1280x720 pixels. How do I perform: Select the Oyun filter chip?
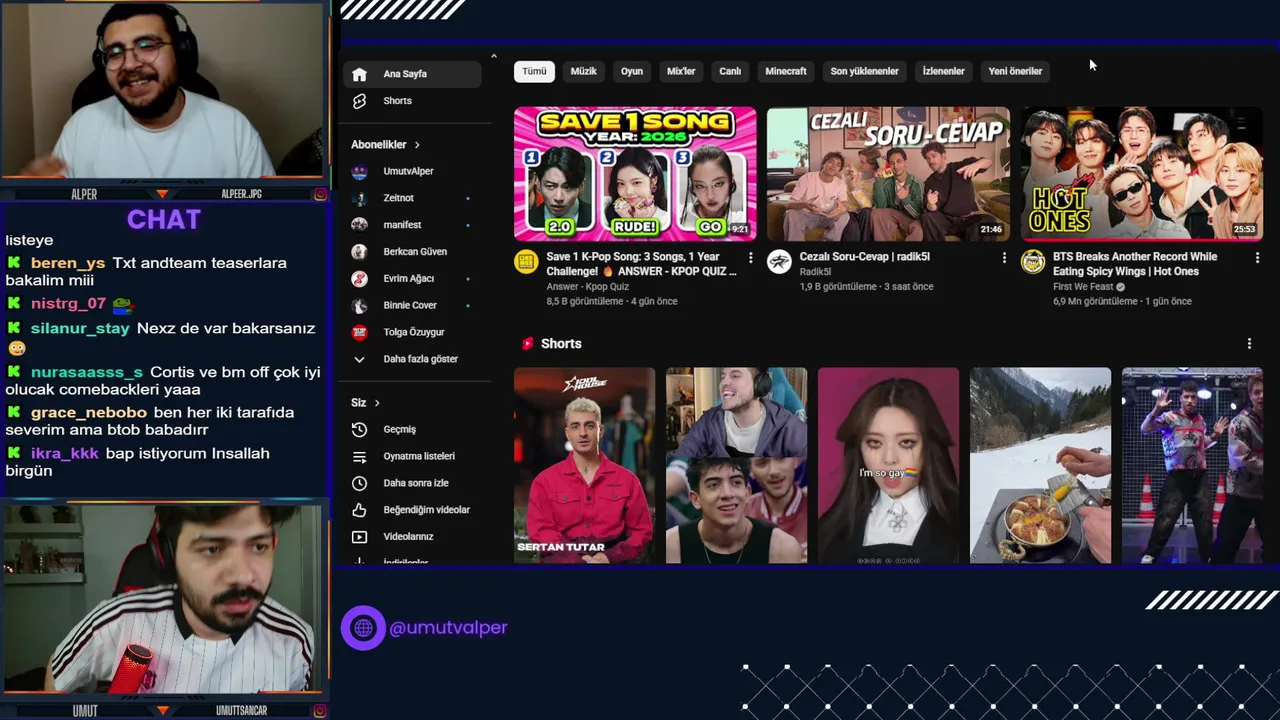coord(632,71)
